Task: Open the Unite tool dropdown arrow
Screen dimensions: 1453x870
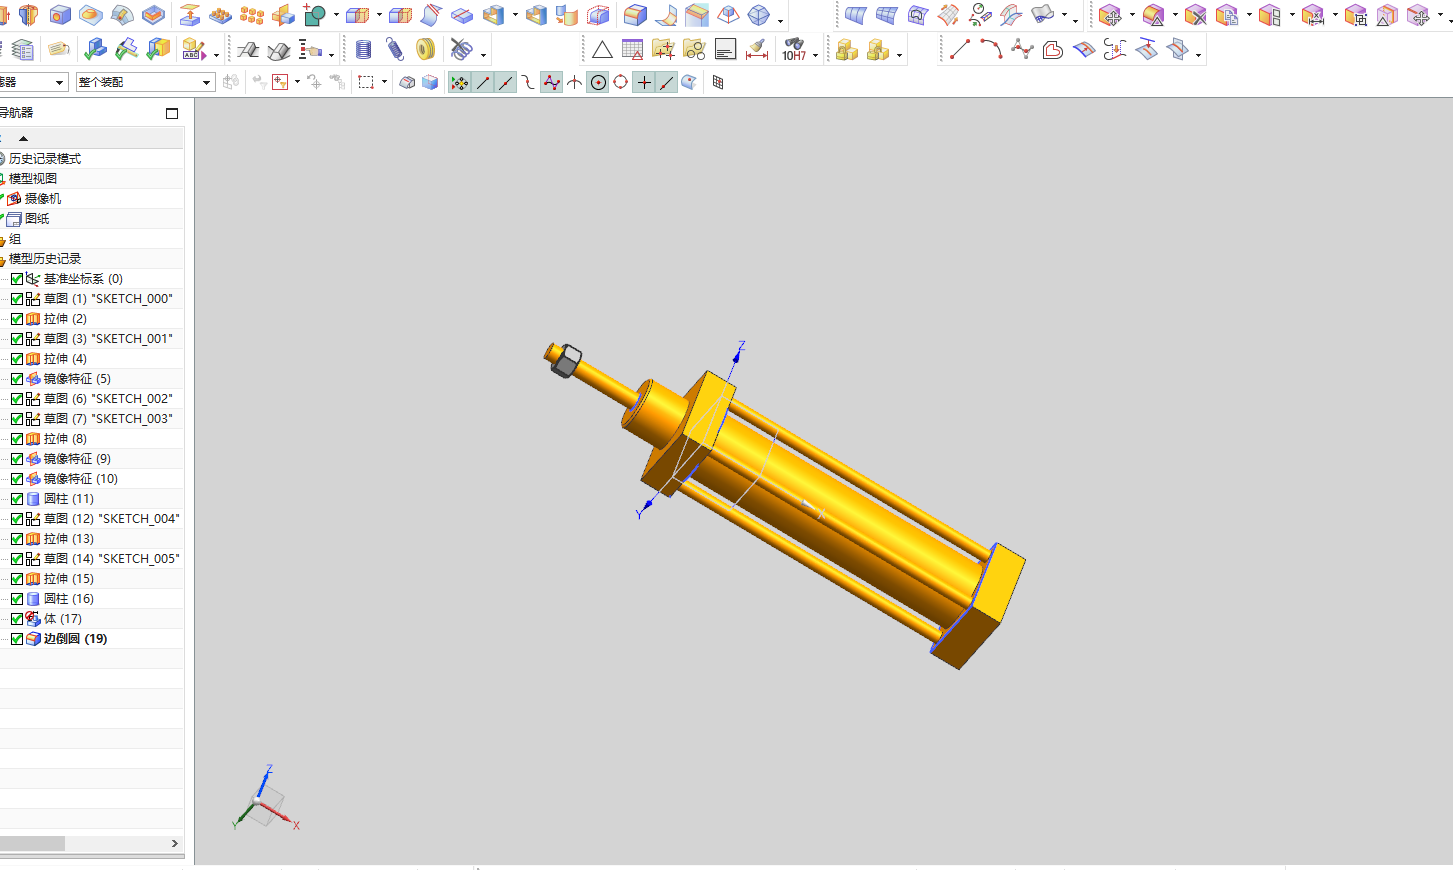Action: 336,15
